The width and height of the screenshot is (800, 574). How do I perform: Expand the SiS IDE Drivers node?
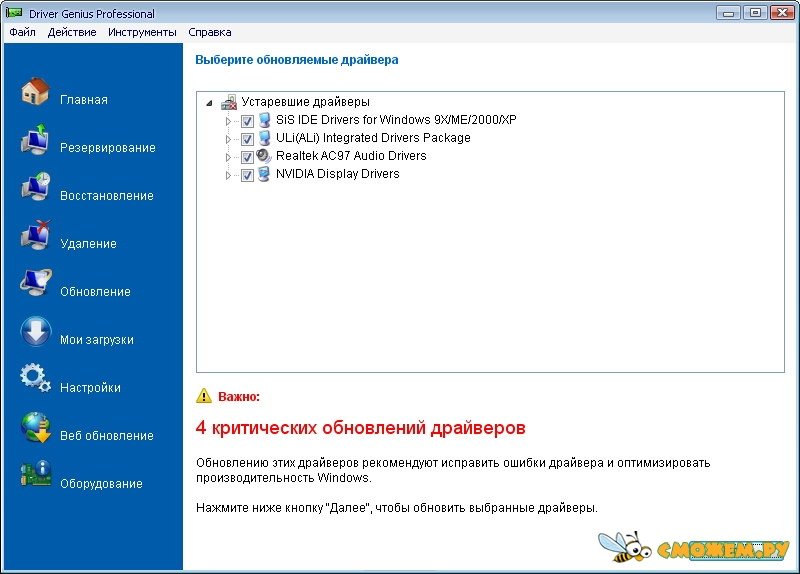[x=228, y=121]
